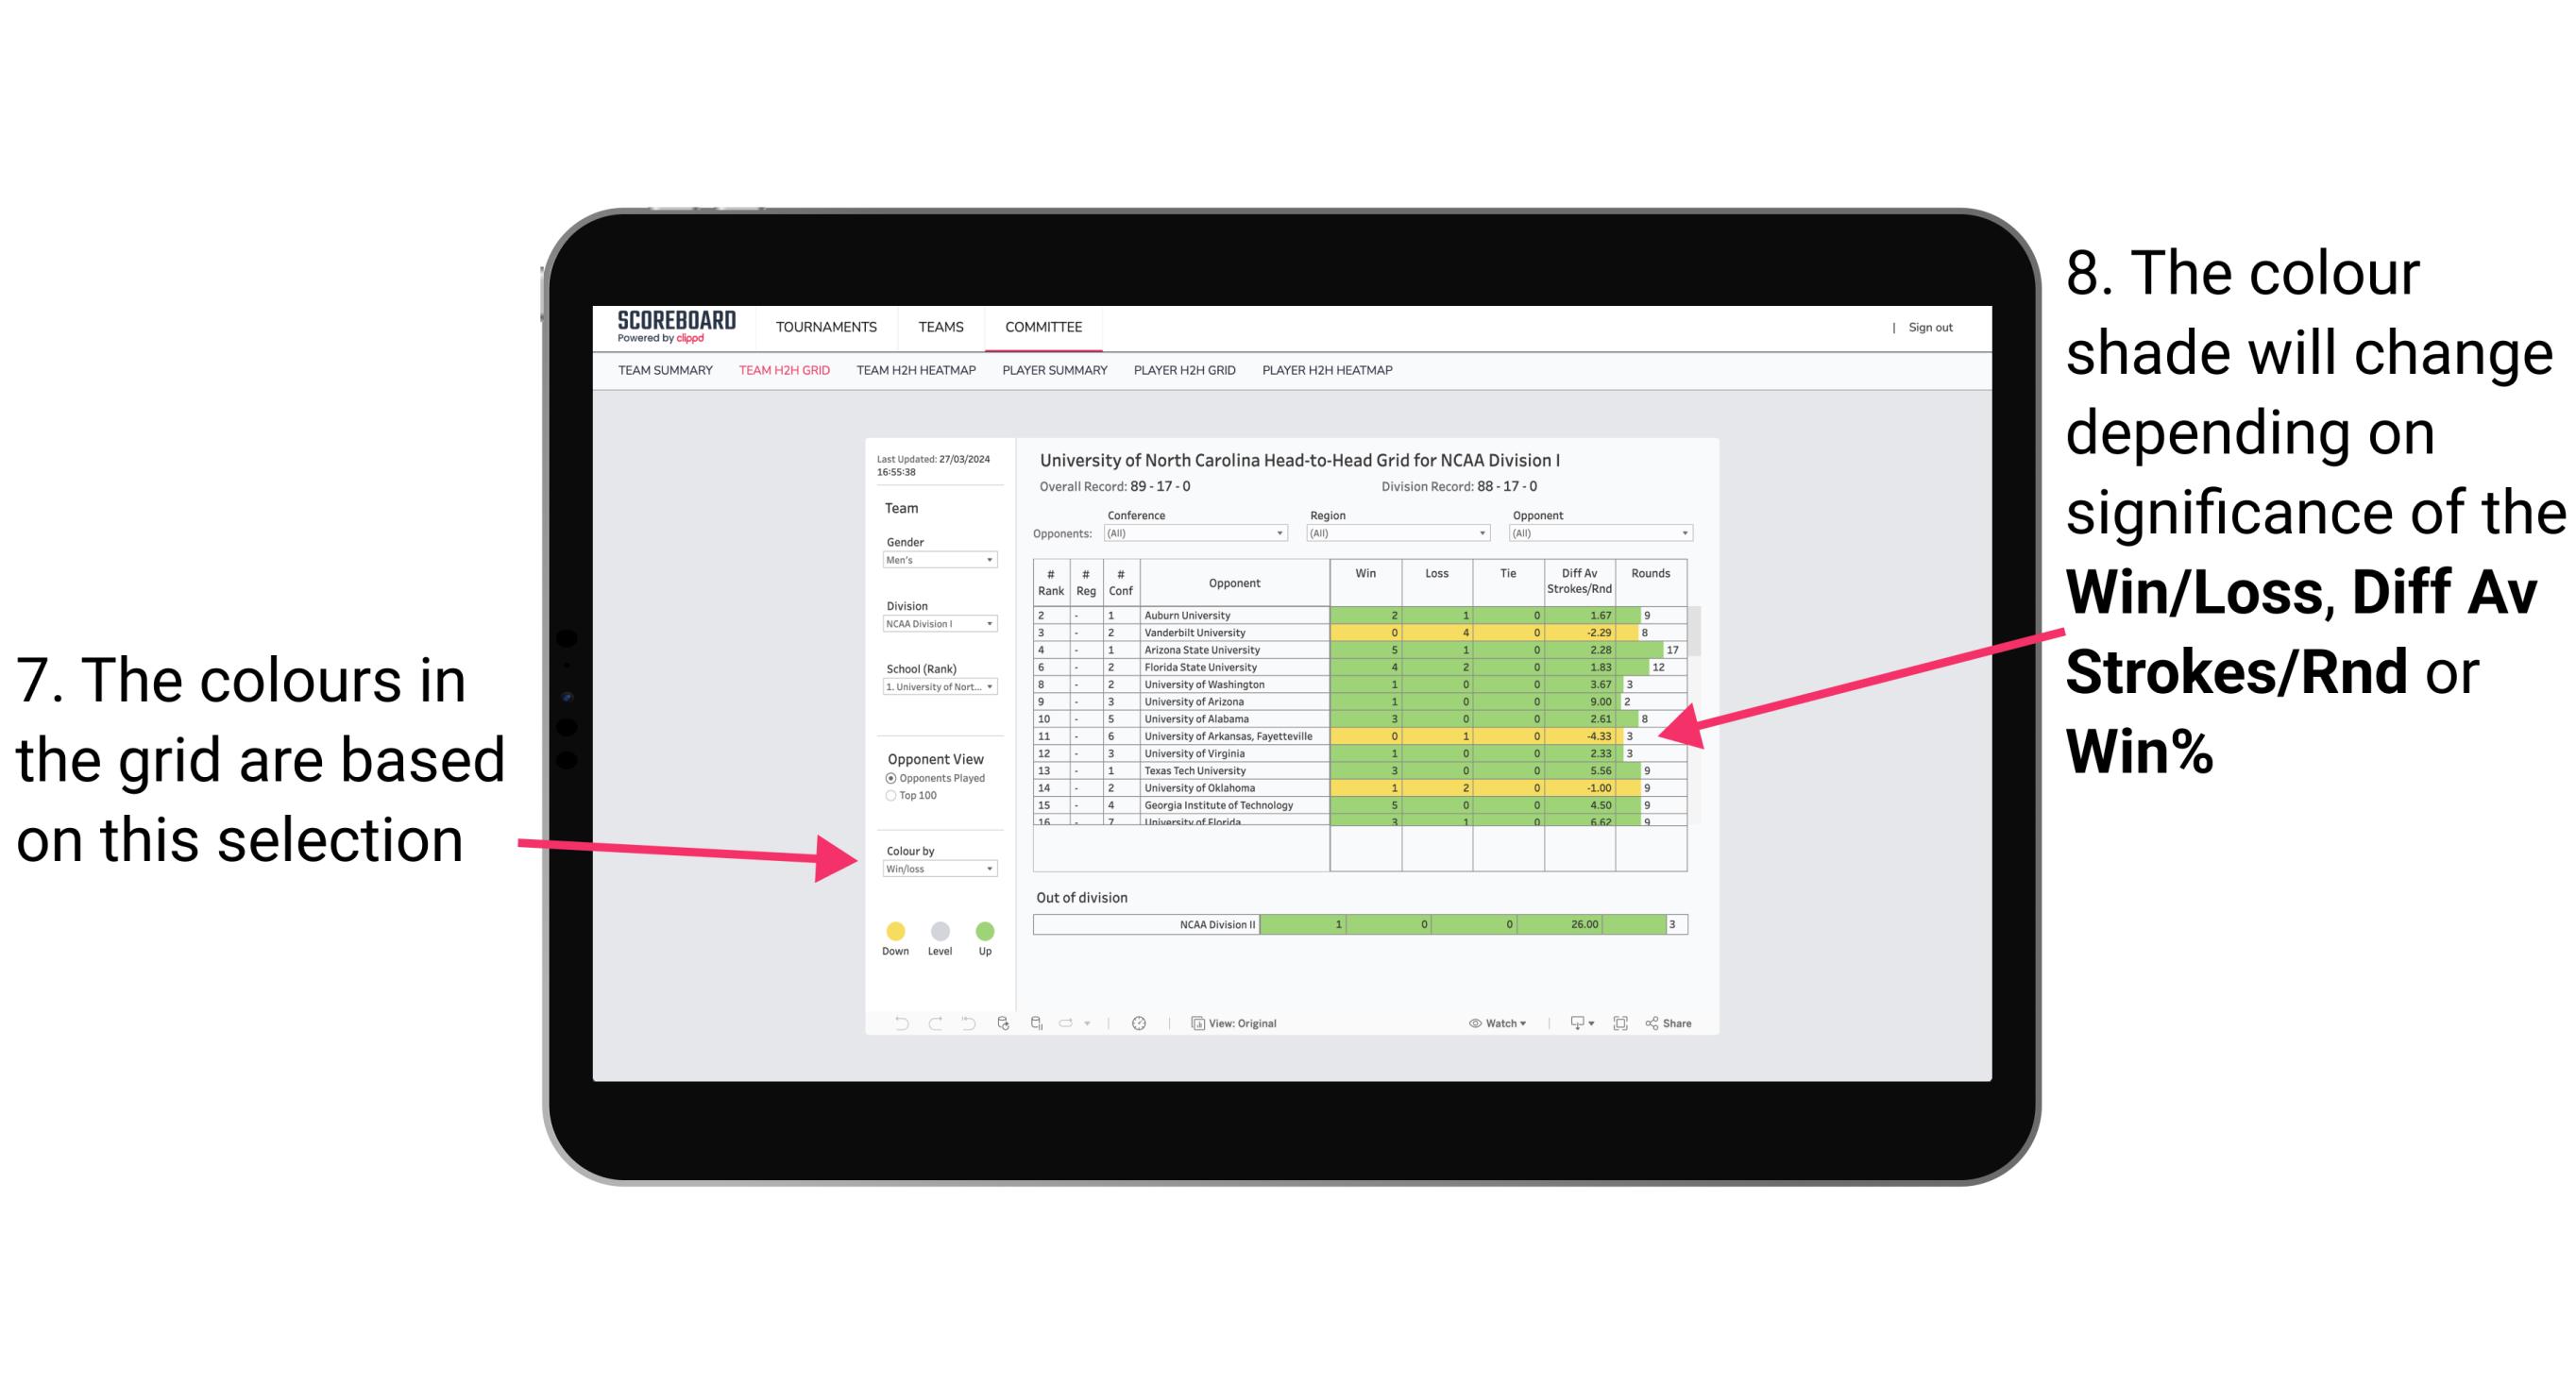Click the View Original icon button
This screenshot has width=2576, height=1386.
pos(1196,1021)
